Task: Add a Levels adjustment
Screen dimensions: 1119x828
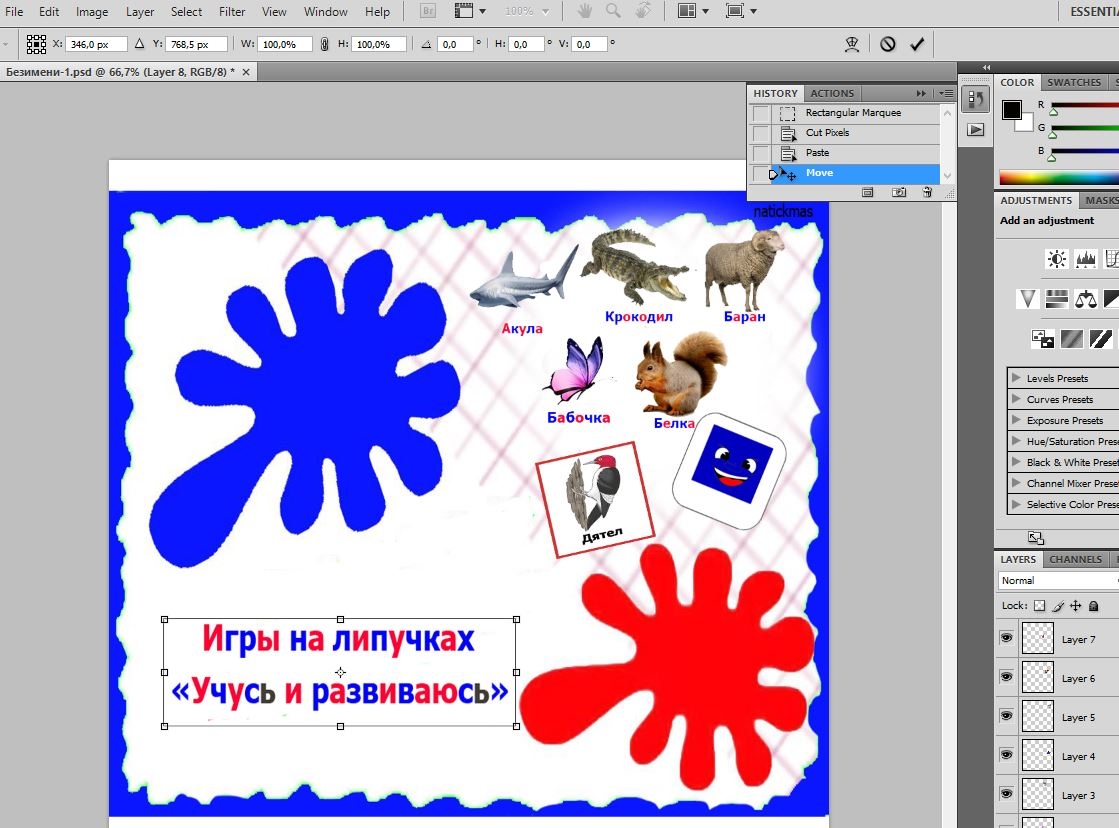Action: point(1085,258)
